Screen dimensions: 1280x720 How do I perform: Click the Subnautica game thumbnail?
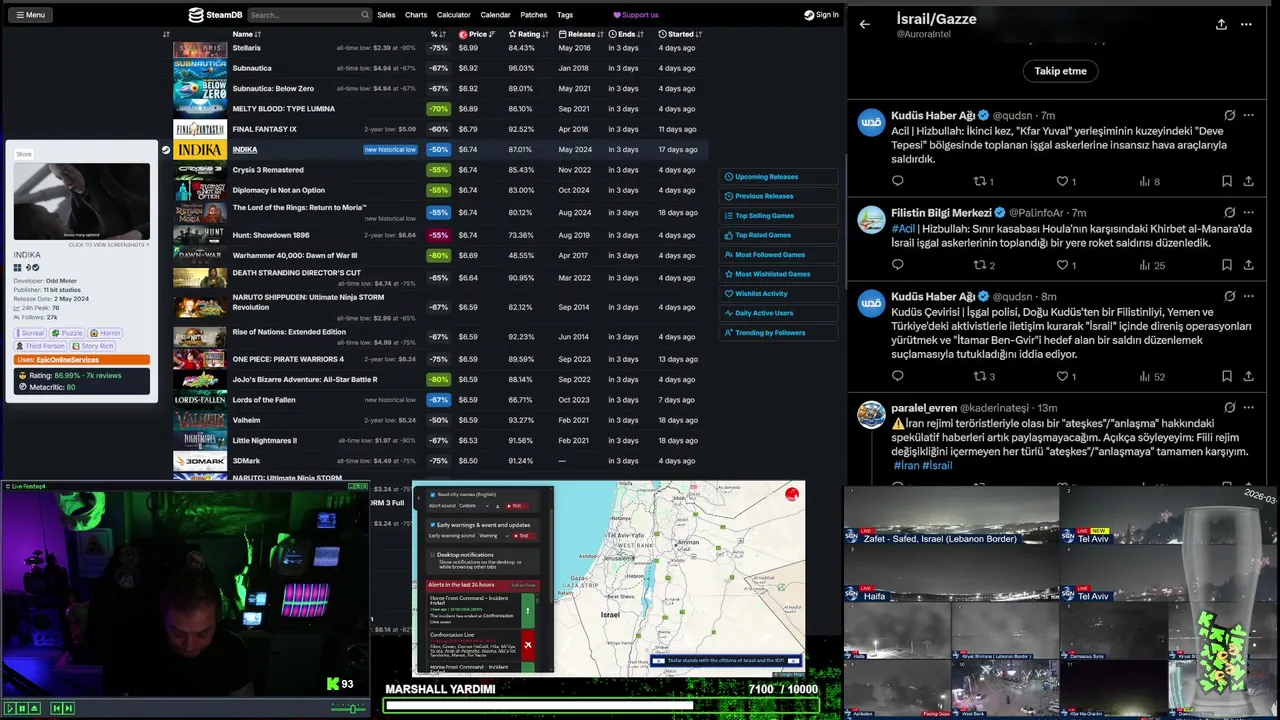coord(200,68)
